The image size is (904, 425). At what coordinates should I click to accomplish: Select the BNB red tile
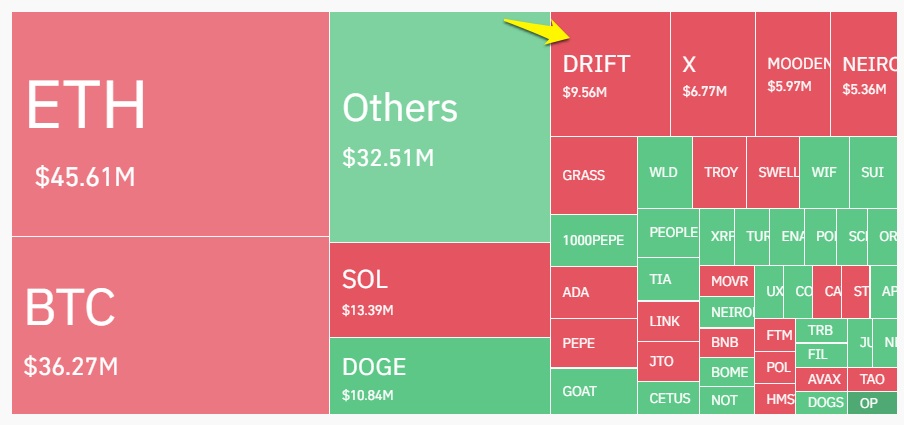click(726, 343)
